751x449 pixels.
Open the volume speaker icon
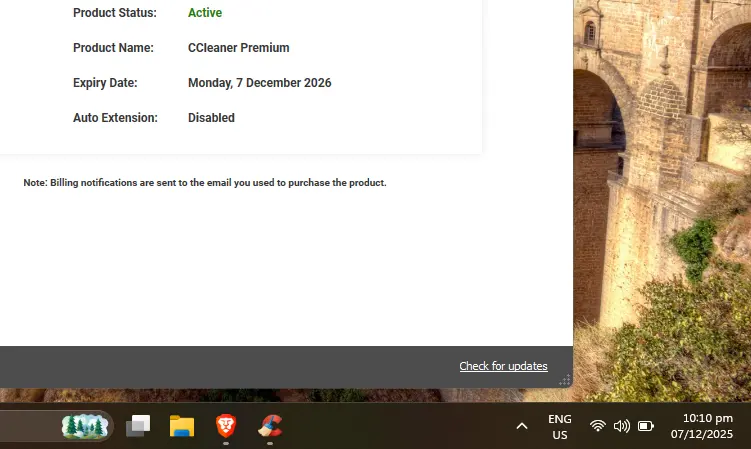pyautogui.click(x=622, y=426)
